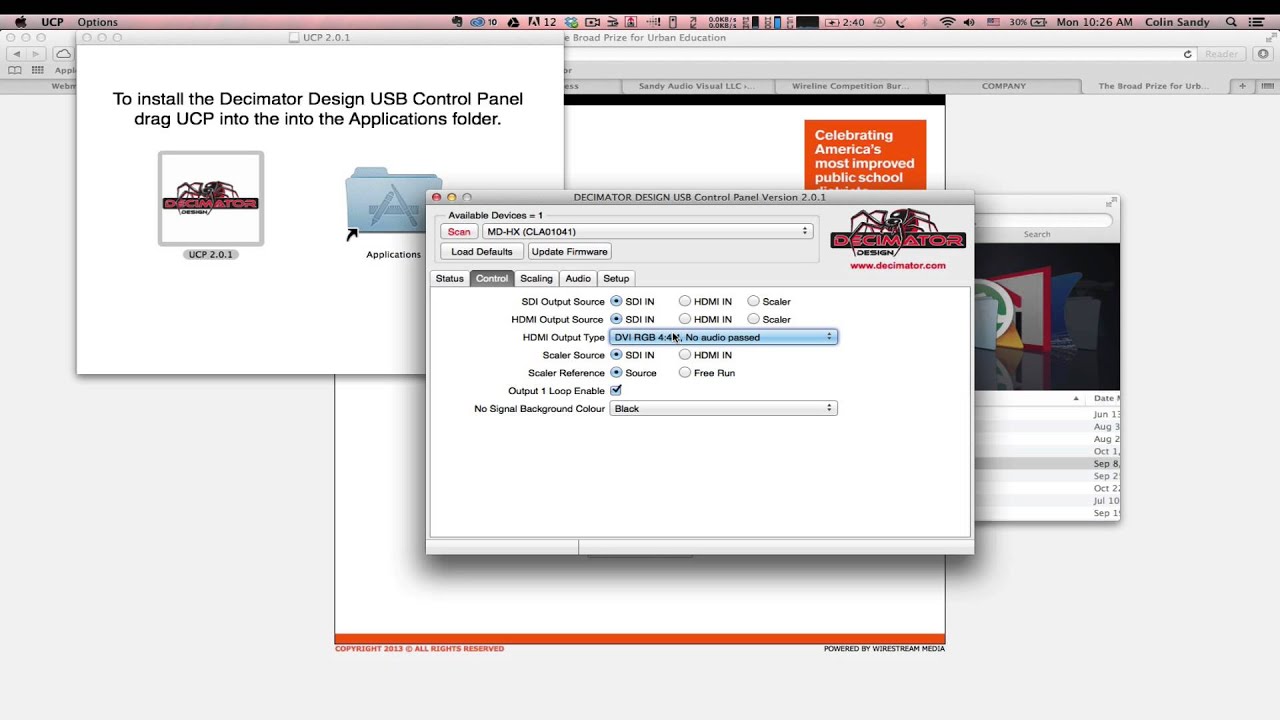The height and width of the screenshot is (720, 1280).
Task: Click the Safari reload page icon
Action: (x=1188, y=54)
